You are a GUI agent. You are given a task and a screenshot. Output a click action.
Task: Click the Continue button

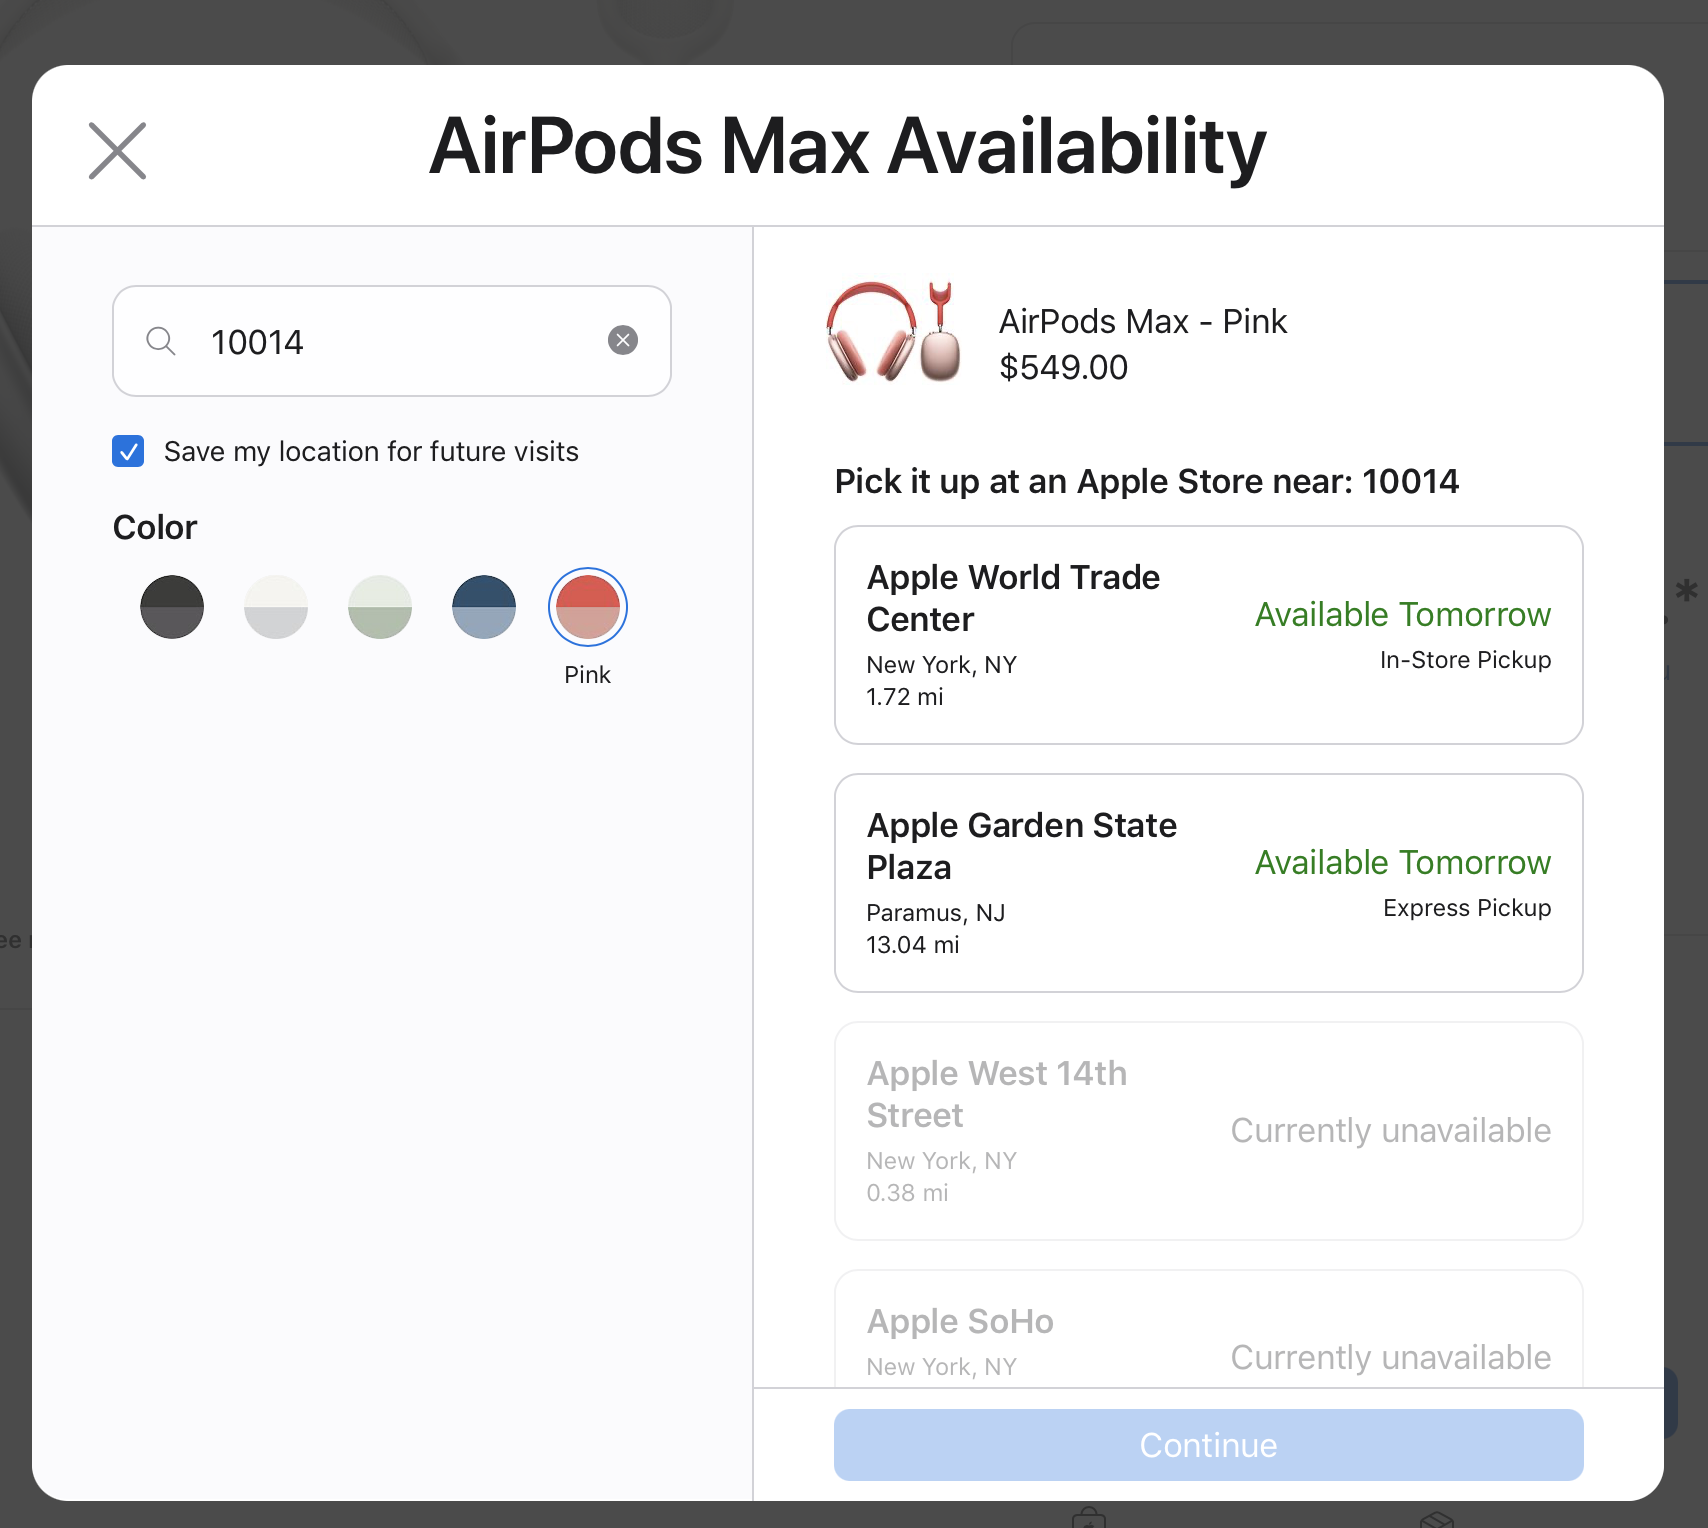(x=1209, y=1445)
